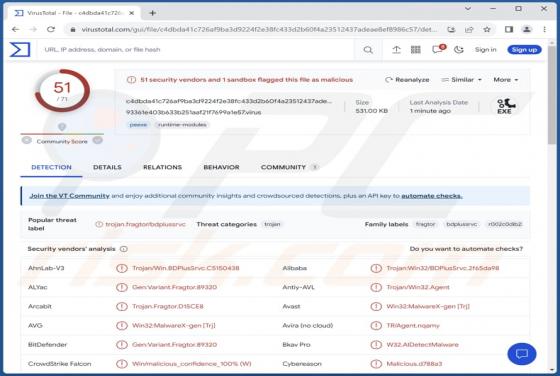560x376 pixels.
Task: Switch to the DETAILS tab
Action: tap(107, 167)
